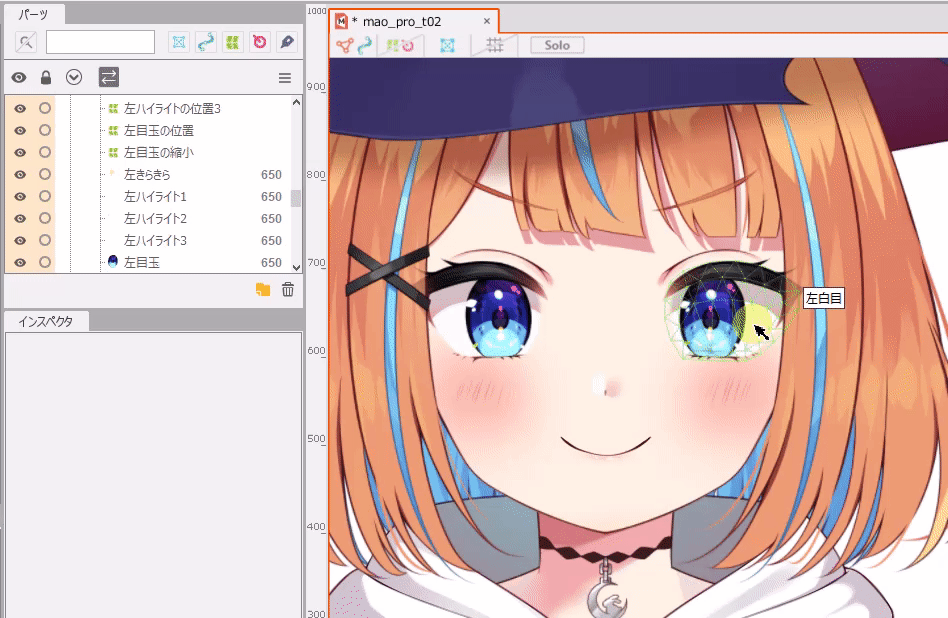Image resolution: width=948 pixels, height=618 pixels.
Task: Click the parts list scroll-down arrow
Action: pos(296,267)
